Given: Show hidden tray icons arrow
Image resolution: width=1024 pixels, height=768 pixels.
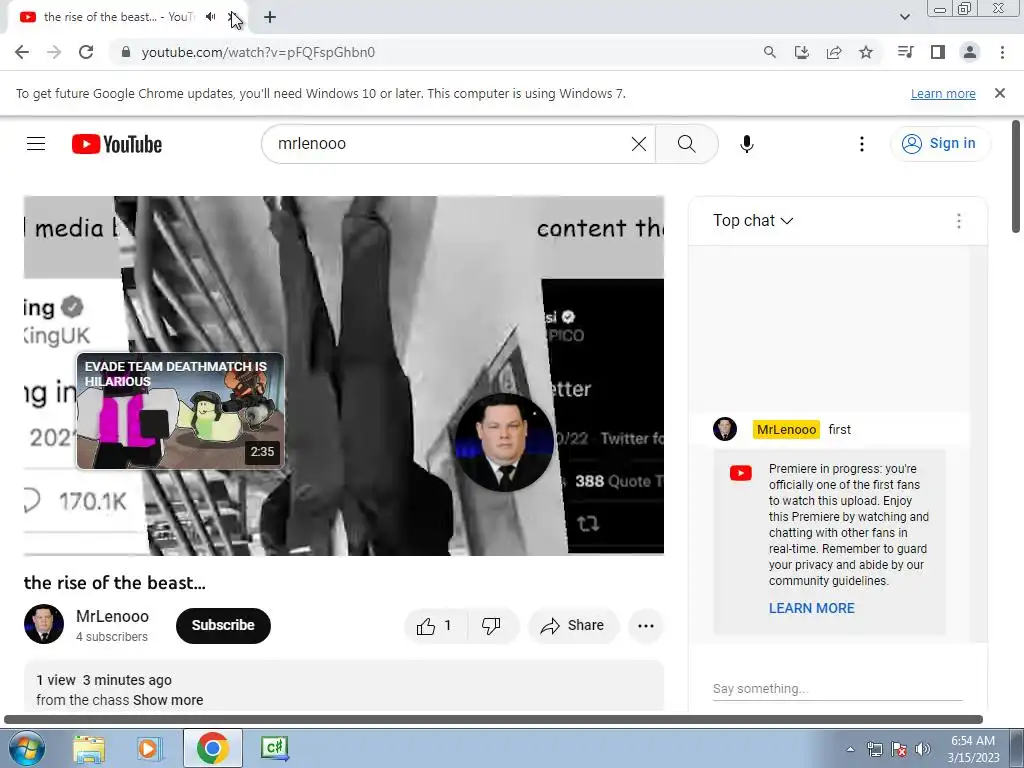Looking at the screenshot, I should click(x=850, y=750).
